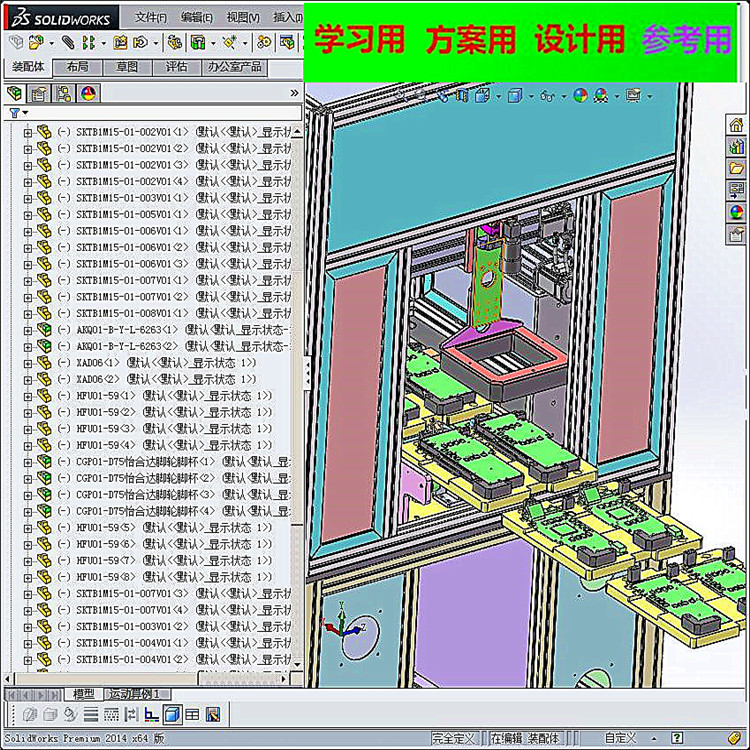This screenshot has height=750, width=750.
Task: Click the tree filter funnel icon
Action: [14, 113]
